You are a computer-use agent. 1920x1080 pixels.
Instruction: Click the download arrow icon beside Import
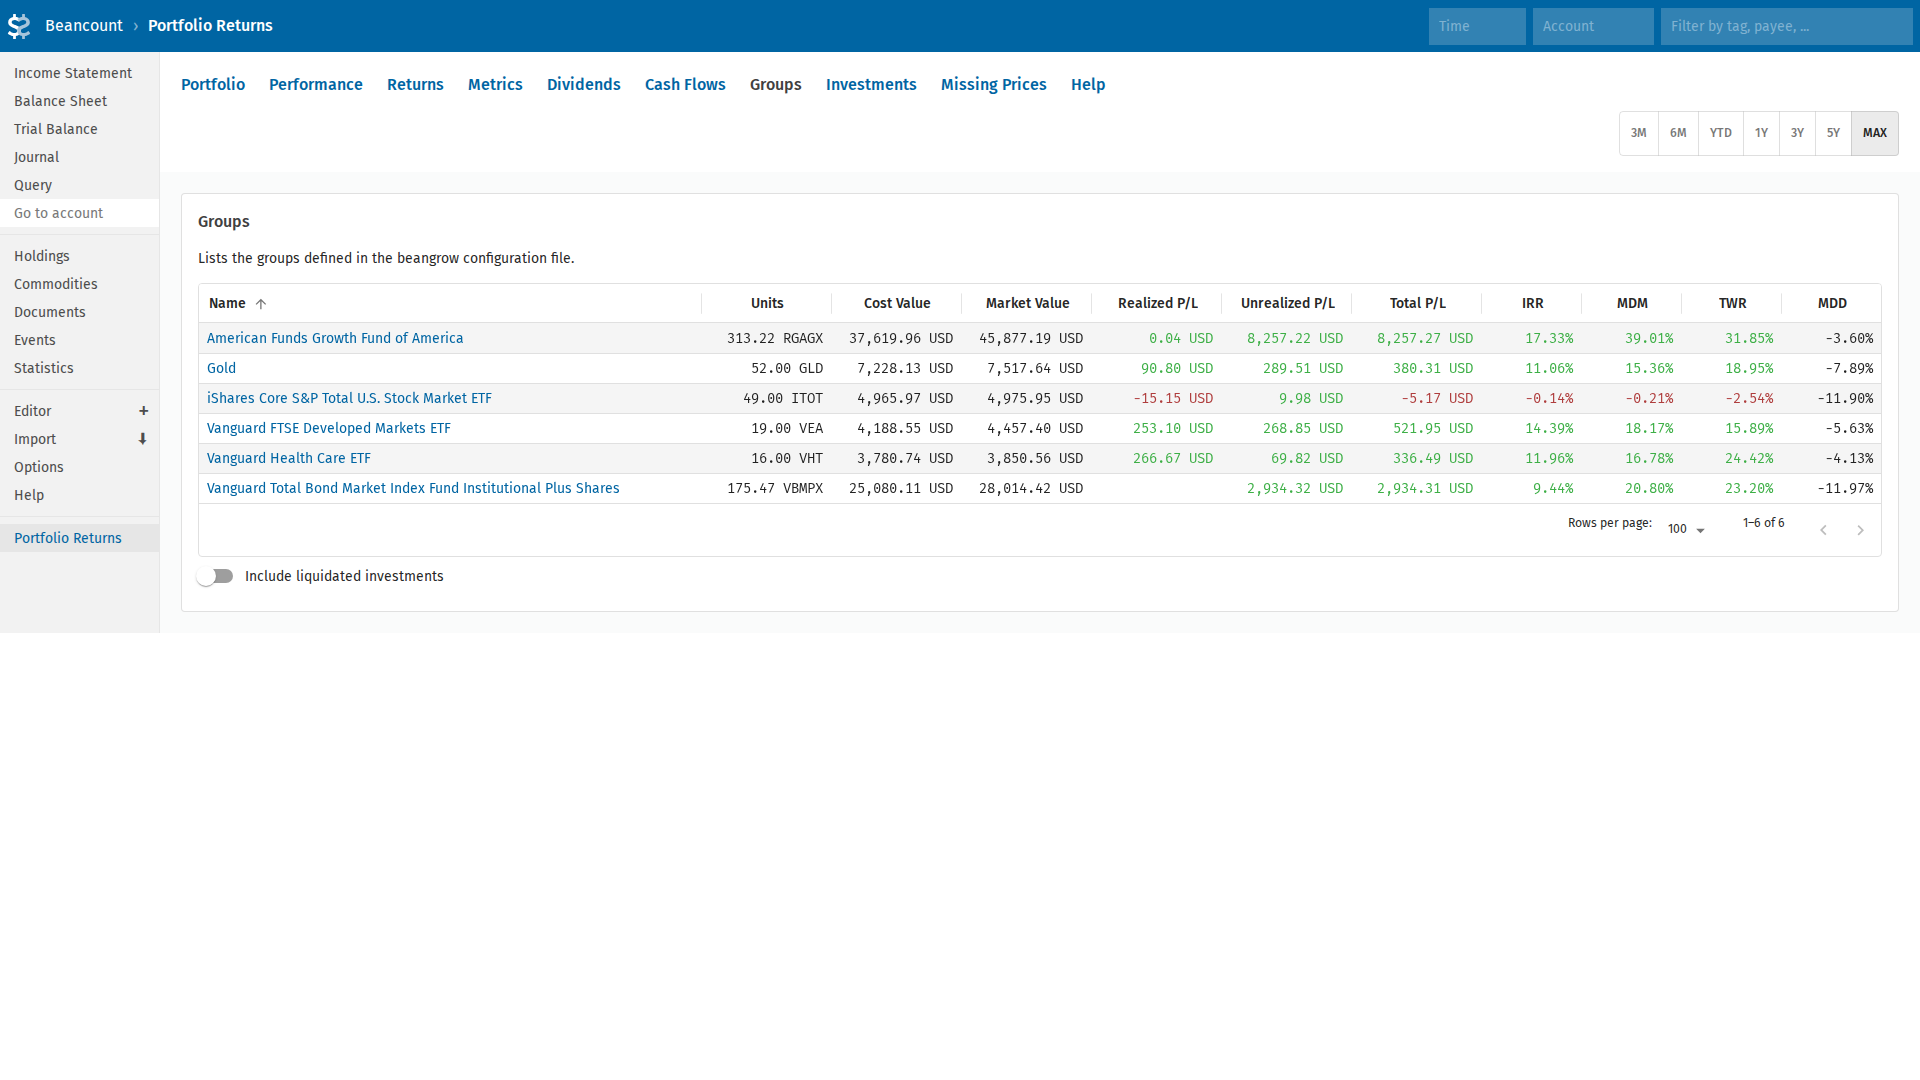(143, 439)
